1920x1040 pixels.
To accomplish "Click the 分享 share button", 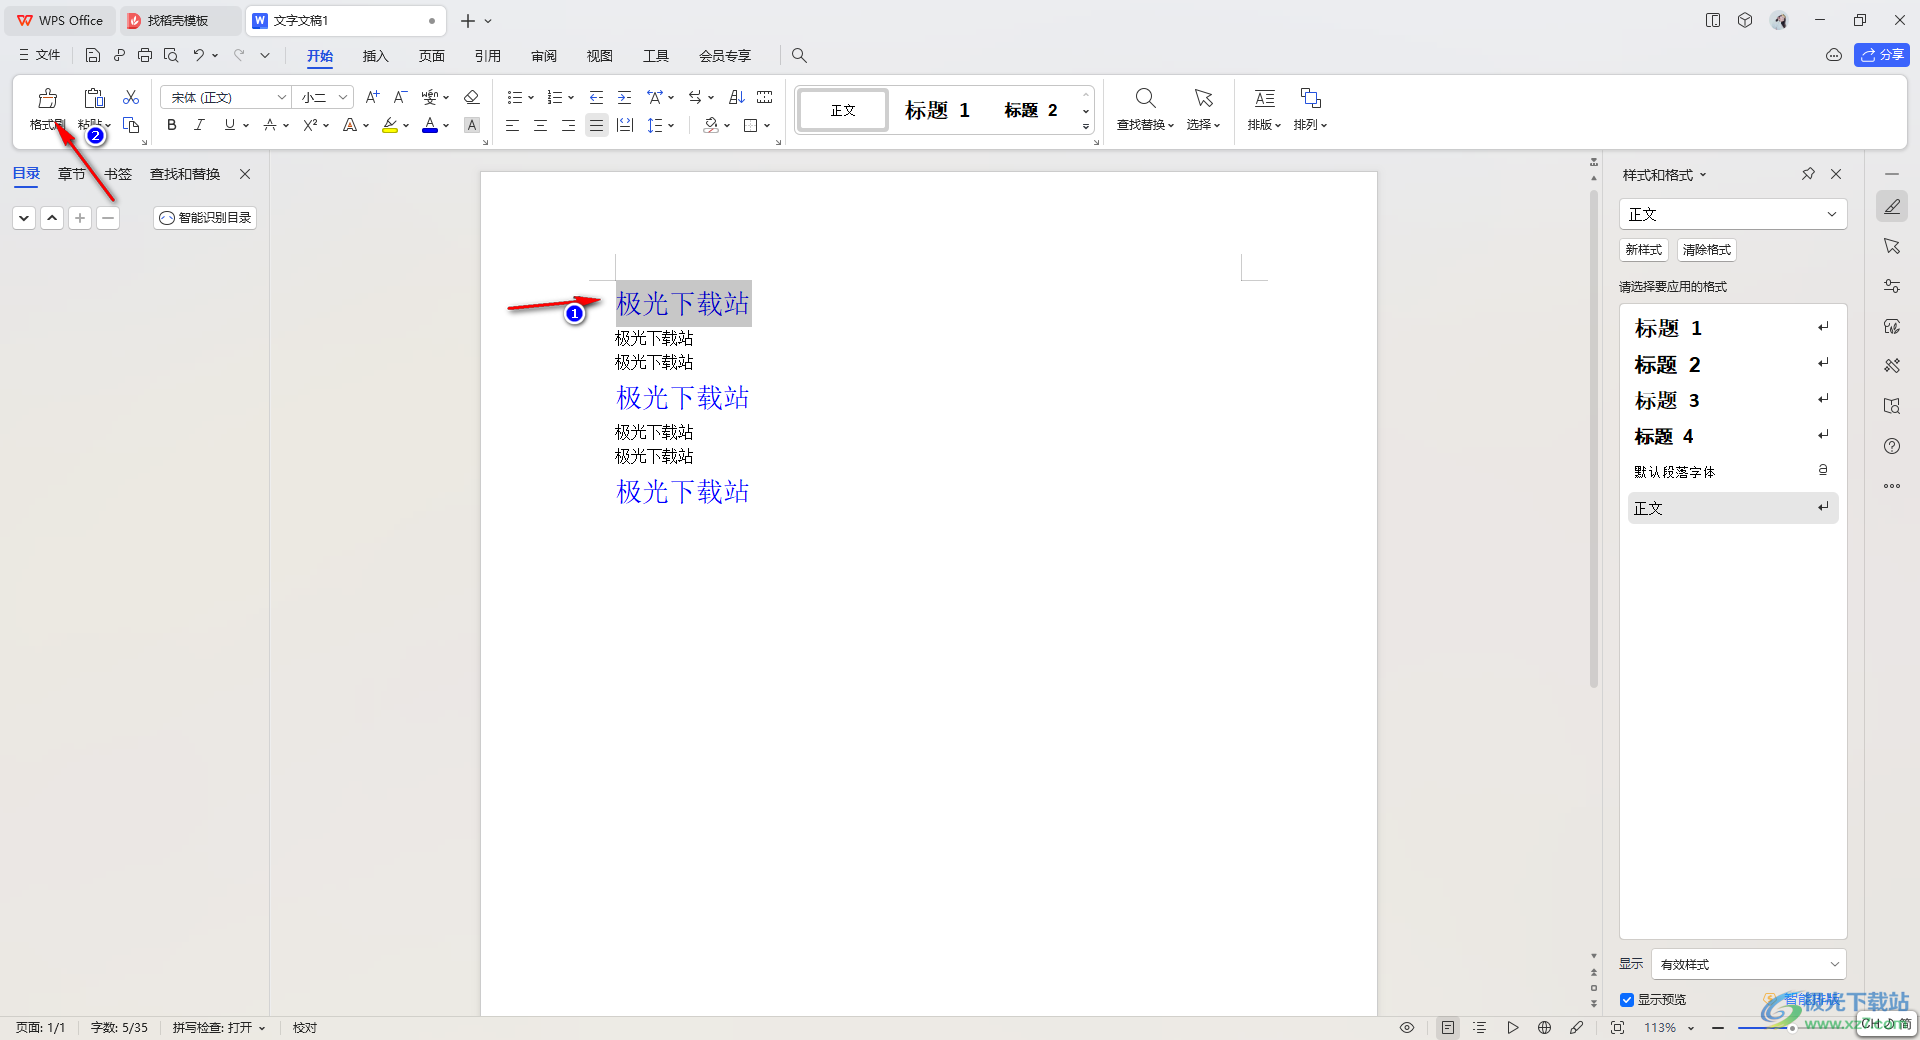I will tap(1881, 55).
